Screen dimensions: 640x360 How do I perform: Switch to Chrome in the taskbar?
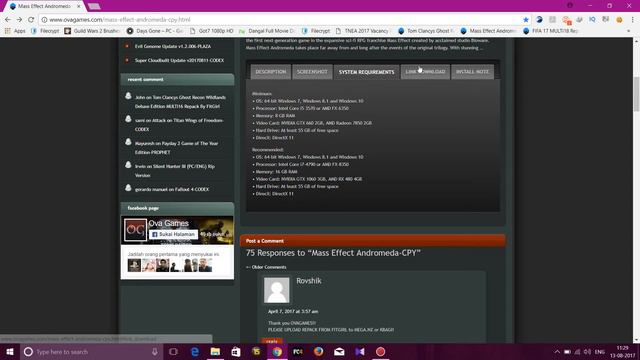[277, 351]
